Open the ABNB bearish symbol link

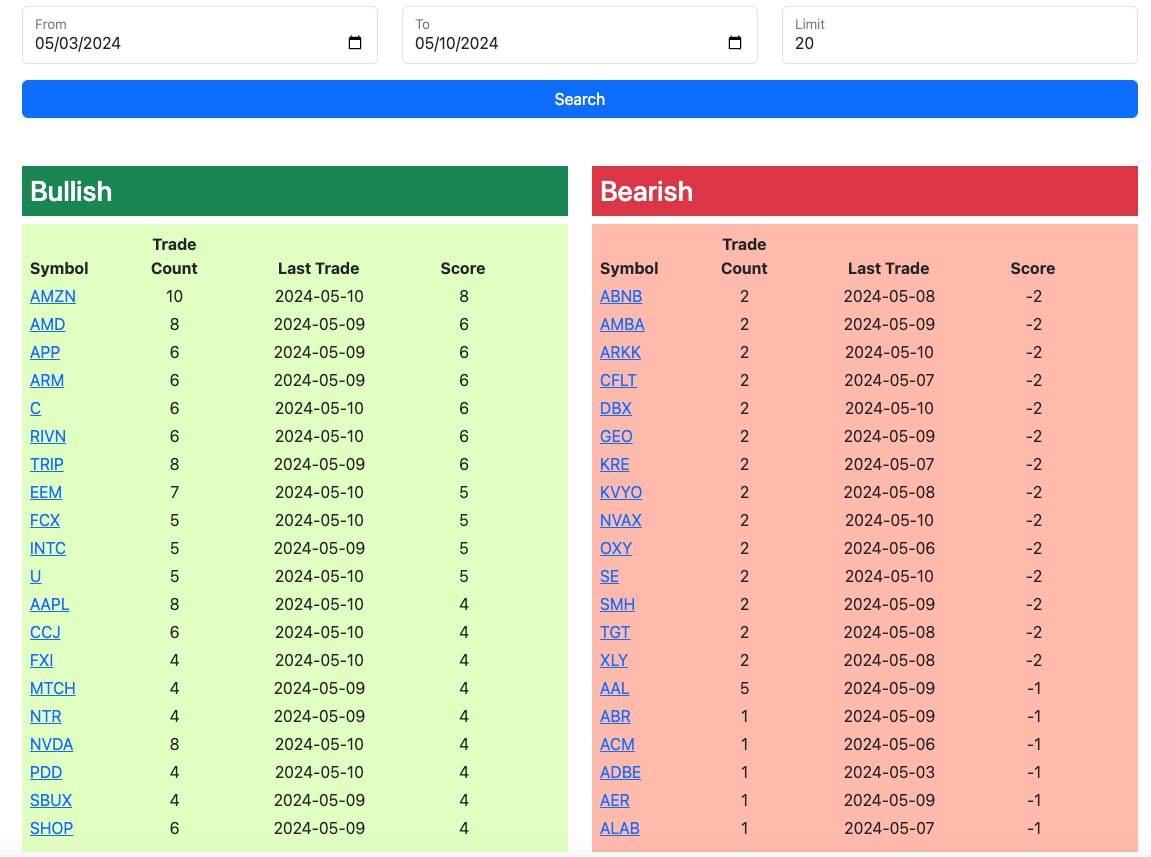(x=621, y=297)
